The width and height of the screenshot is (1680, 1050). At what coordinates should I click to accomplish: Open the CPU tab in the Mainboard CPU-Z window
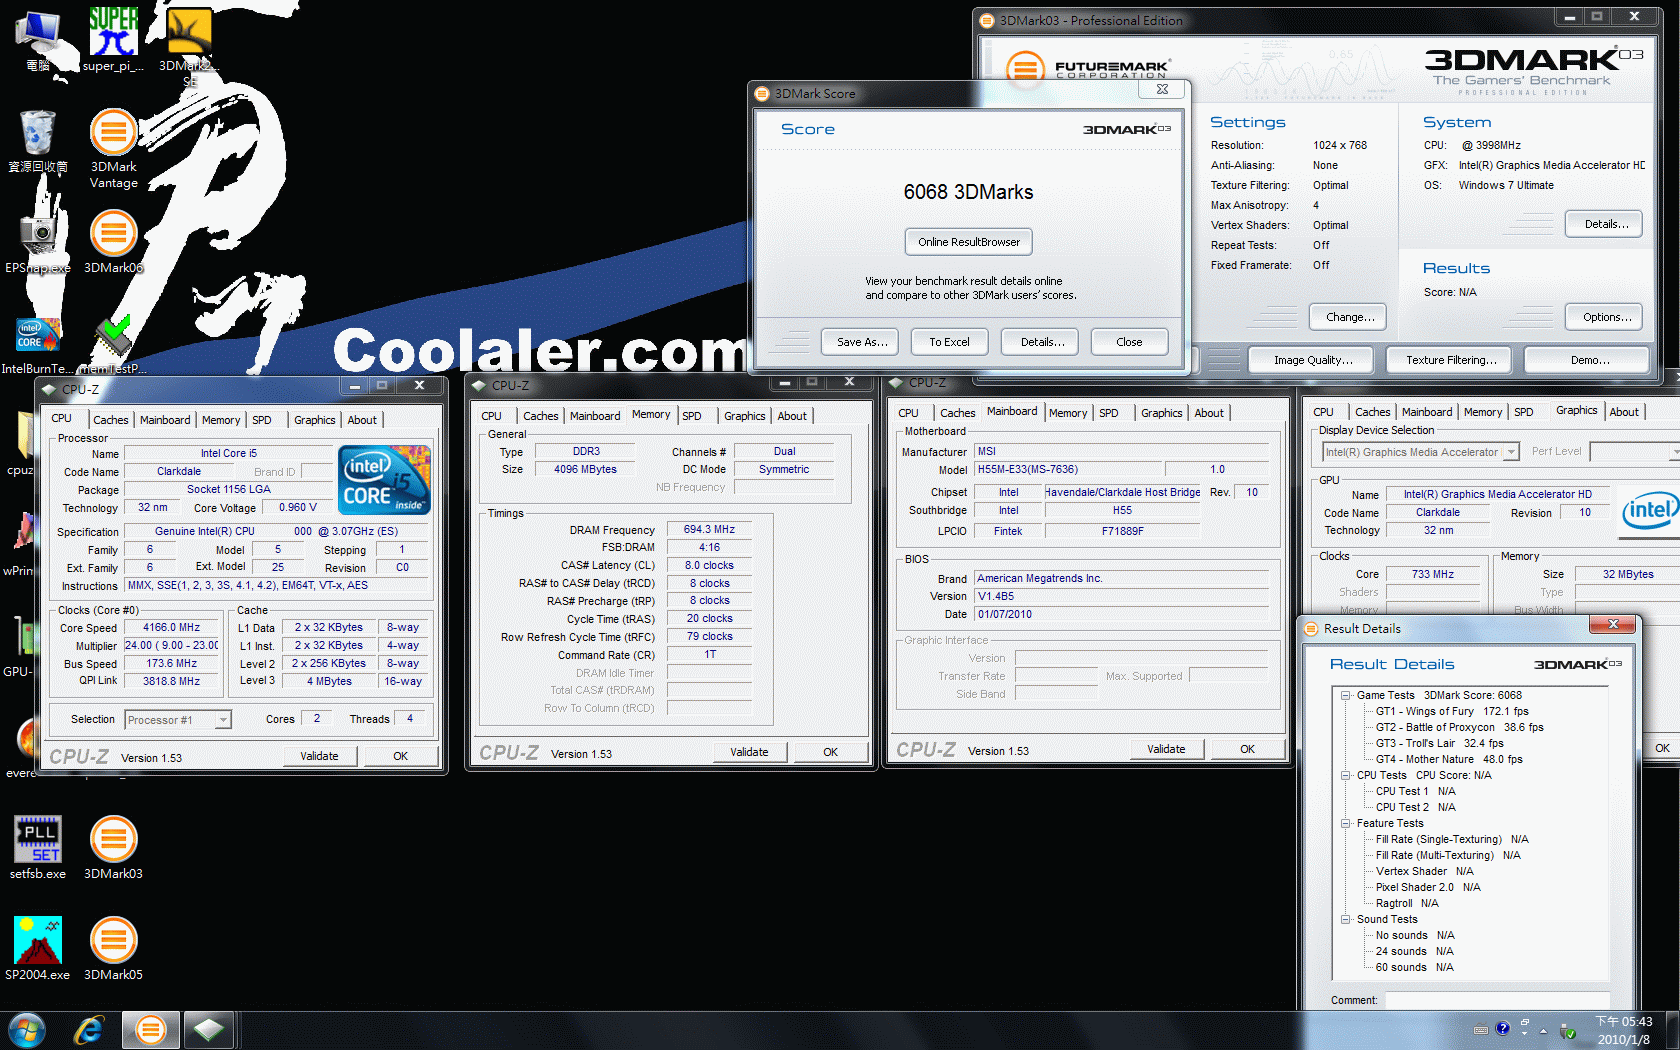[x=908, y=413]
